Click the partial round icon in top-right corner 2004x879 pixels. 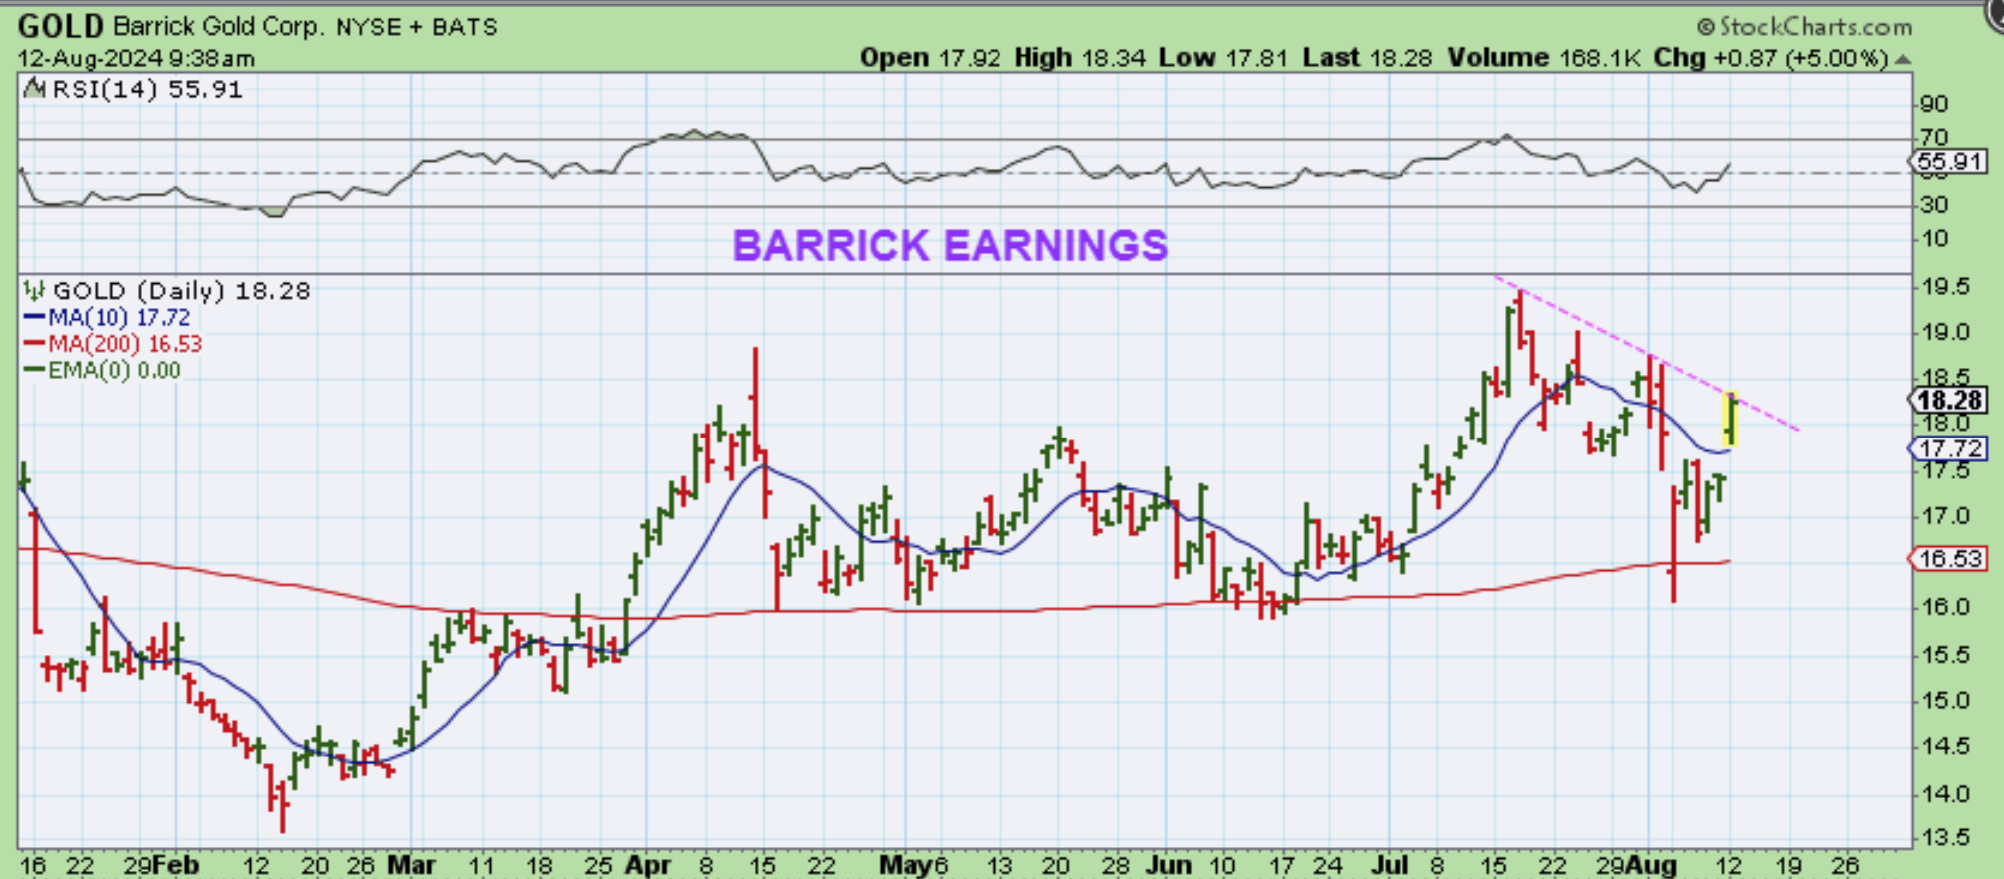point(1993,10)
